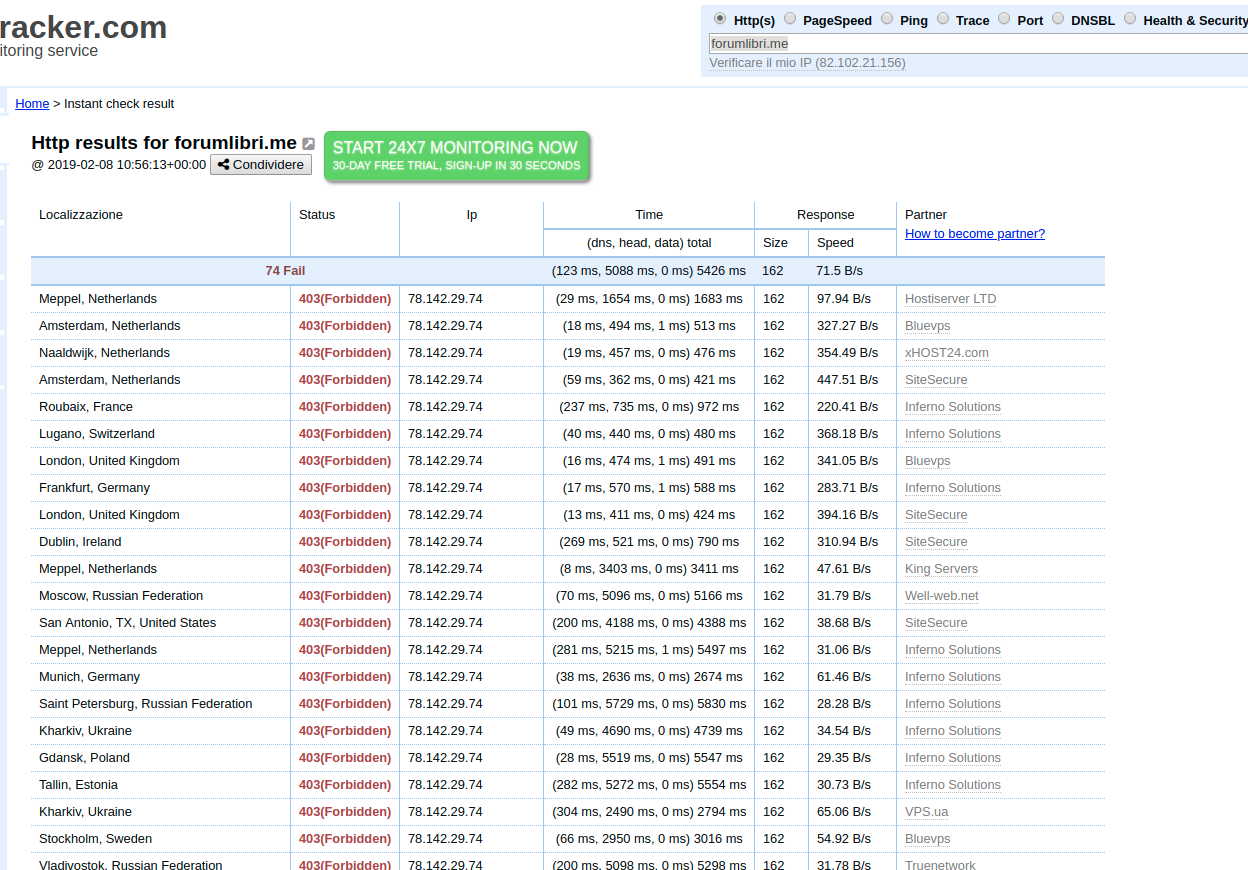Open Inferno Solutions link in Gdansk row

click(953, 758)
